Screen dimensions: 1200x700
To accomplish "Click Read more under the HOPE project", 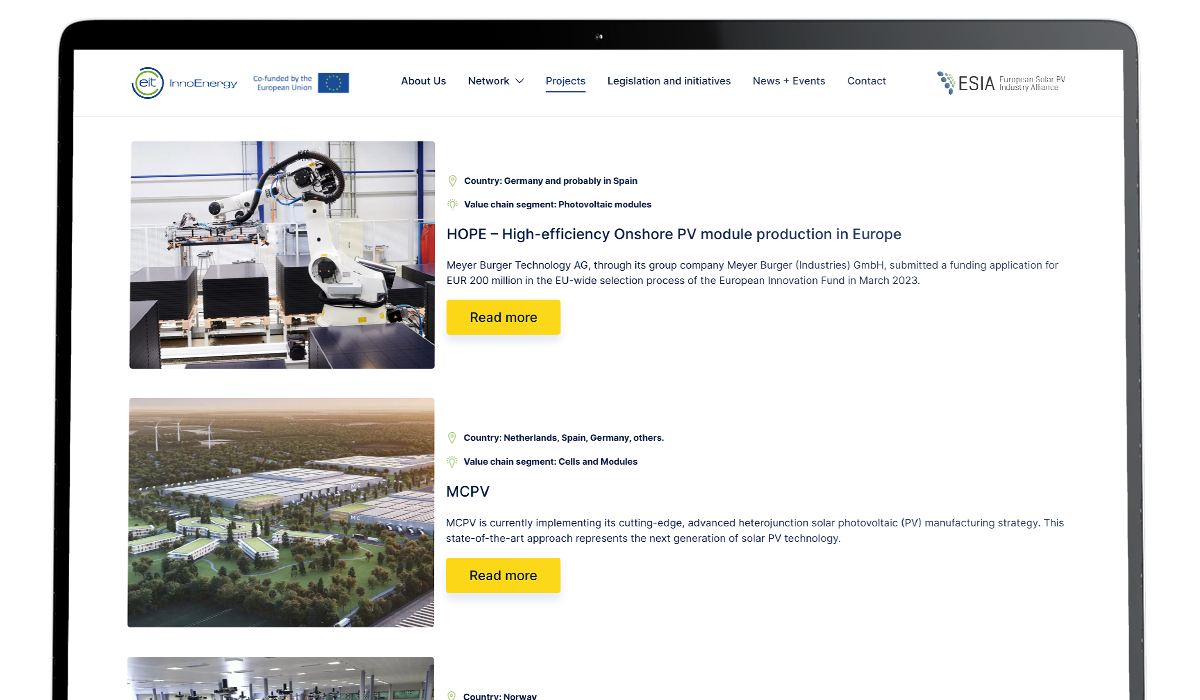I will [x=503, y=317].
